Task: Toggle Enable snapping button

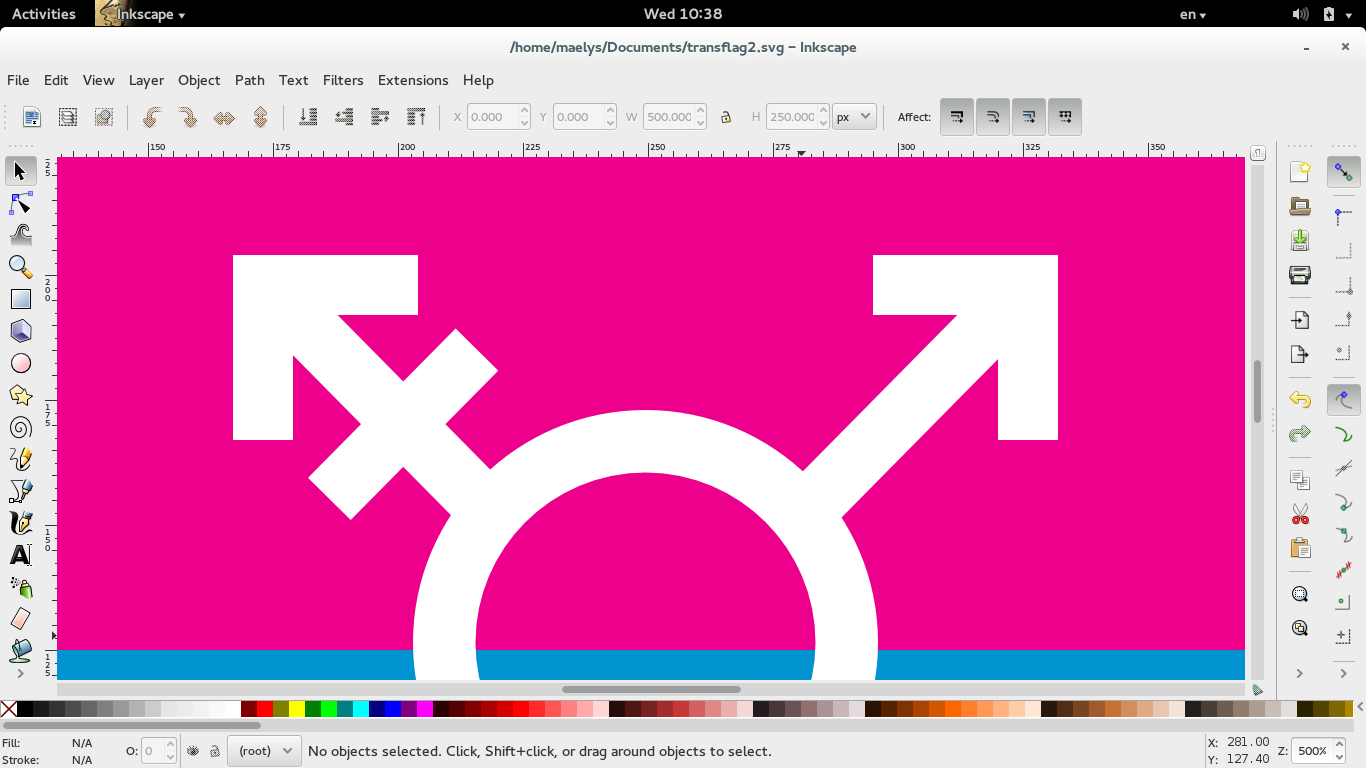Action: [x=1343, y=172]
